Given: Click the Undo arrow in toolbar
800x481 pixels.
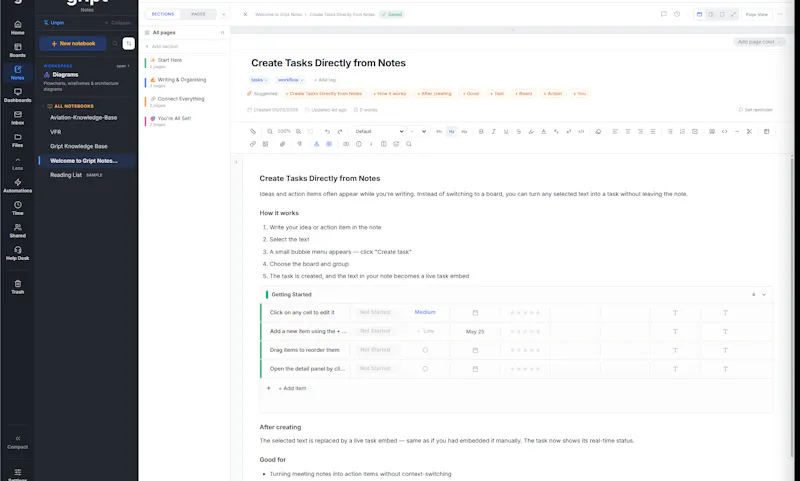Looking at the screenshot, I should 328,132.
